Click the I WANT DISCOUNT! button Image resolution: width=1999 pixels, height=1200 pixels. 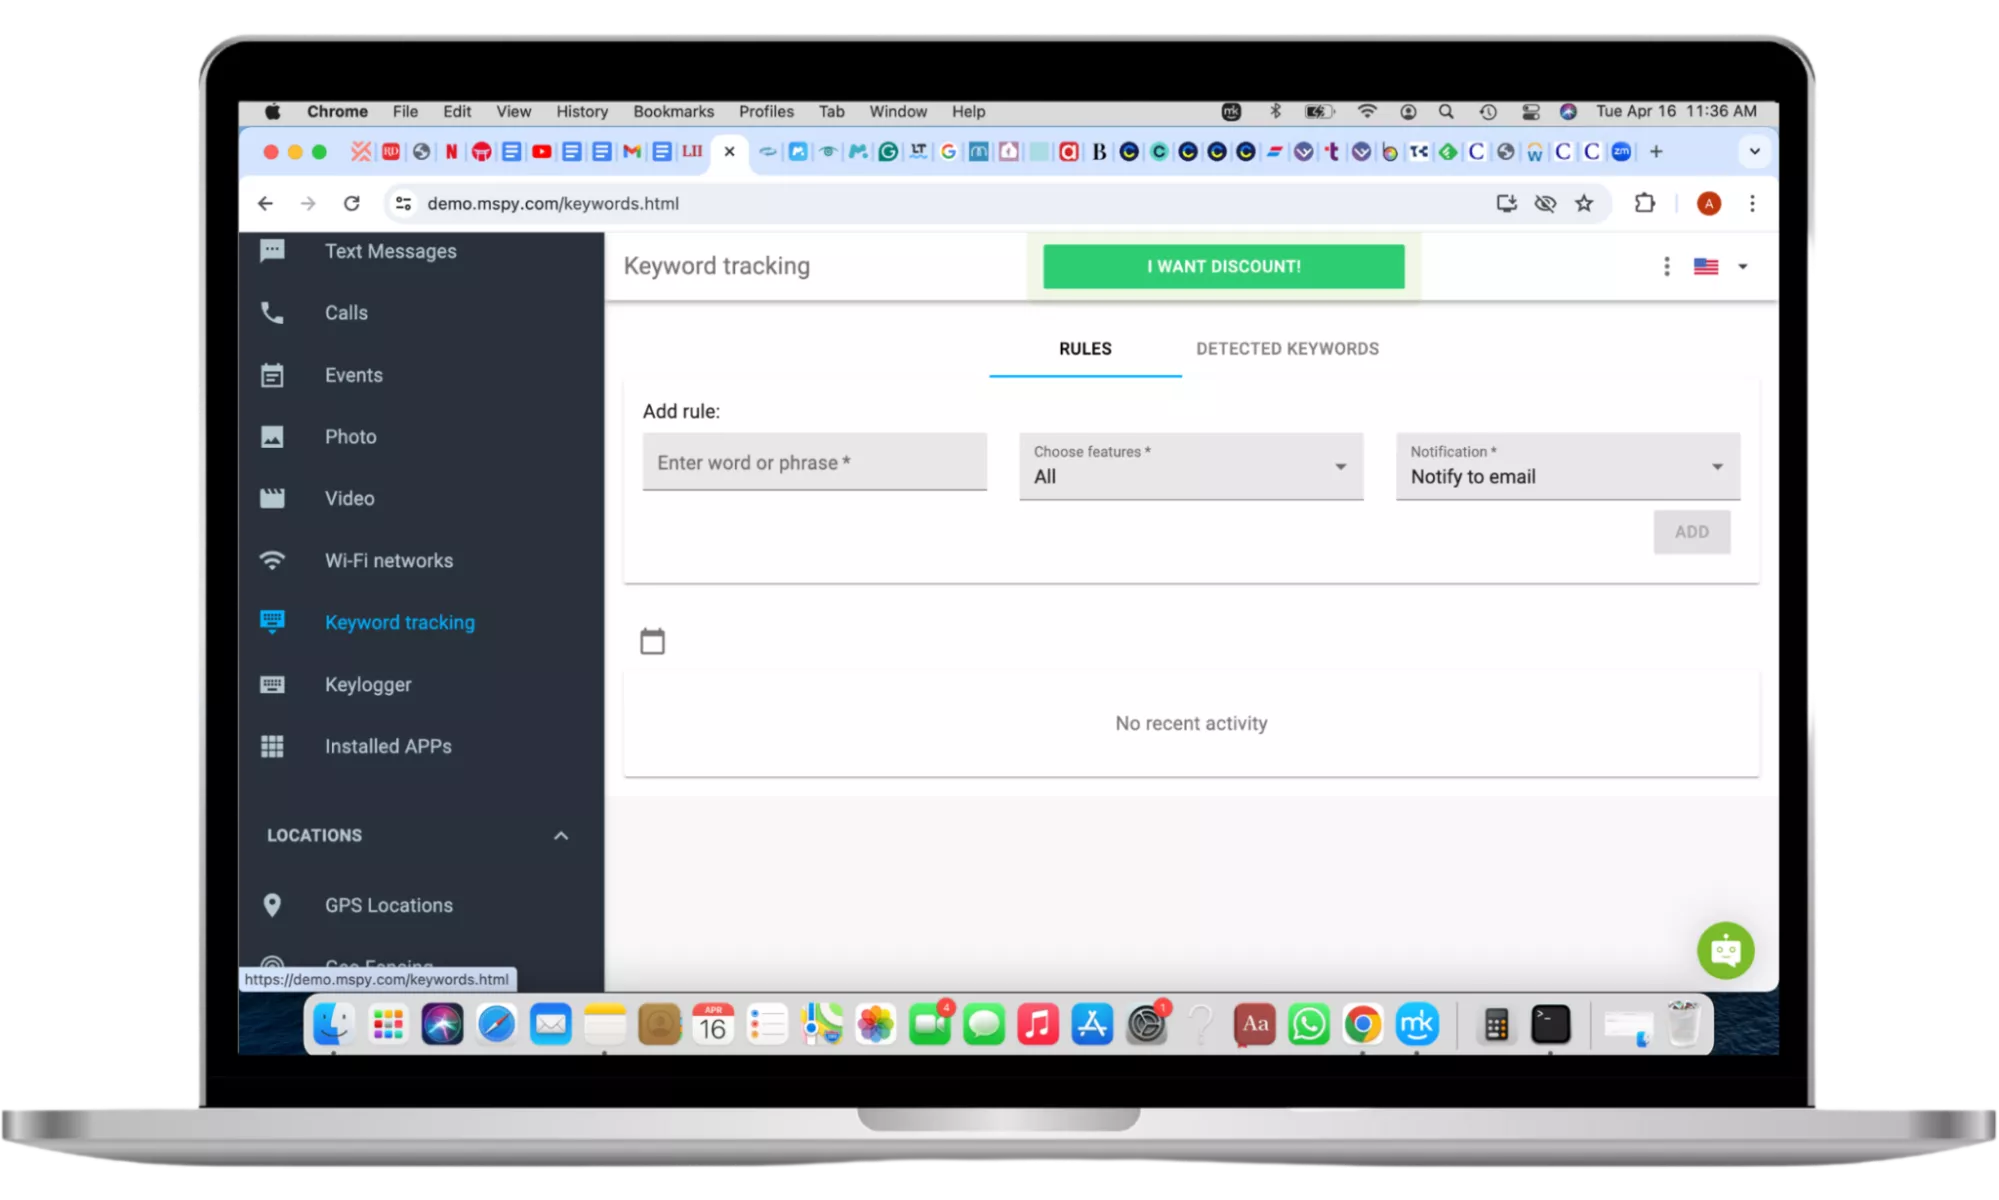click(1223, 267)
